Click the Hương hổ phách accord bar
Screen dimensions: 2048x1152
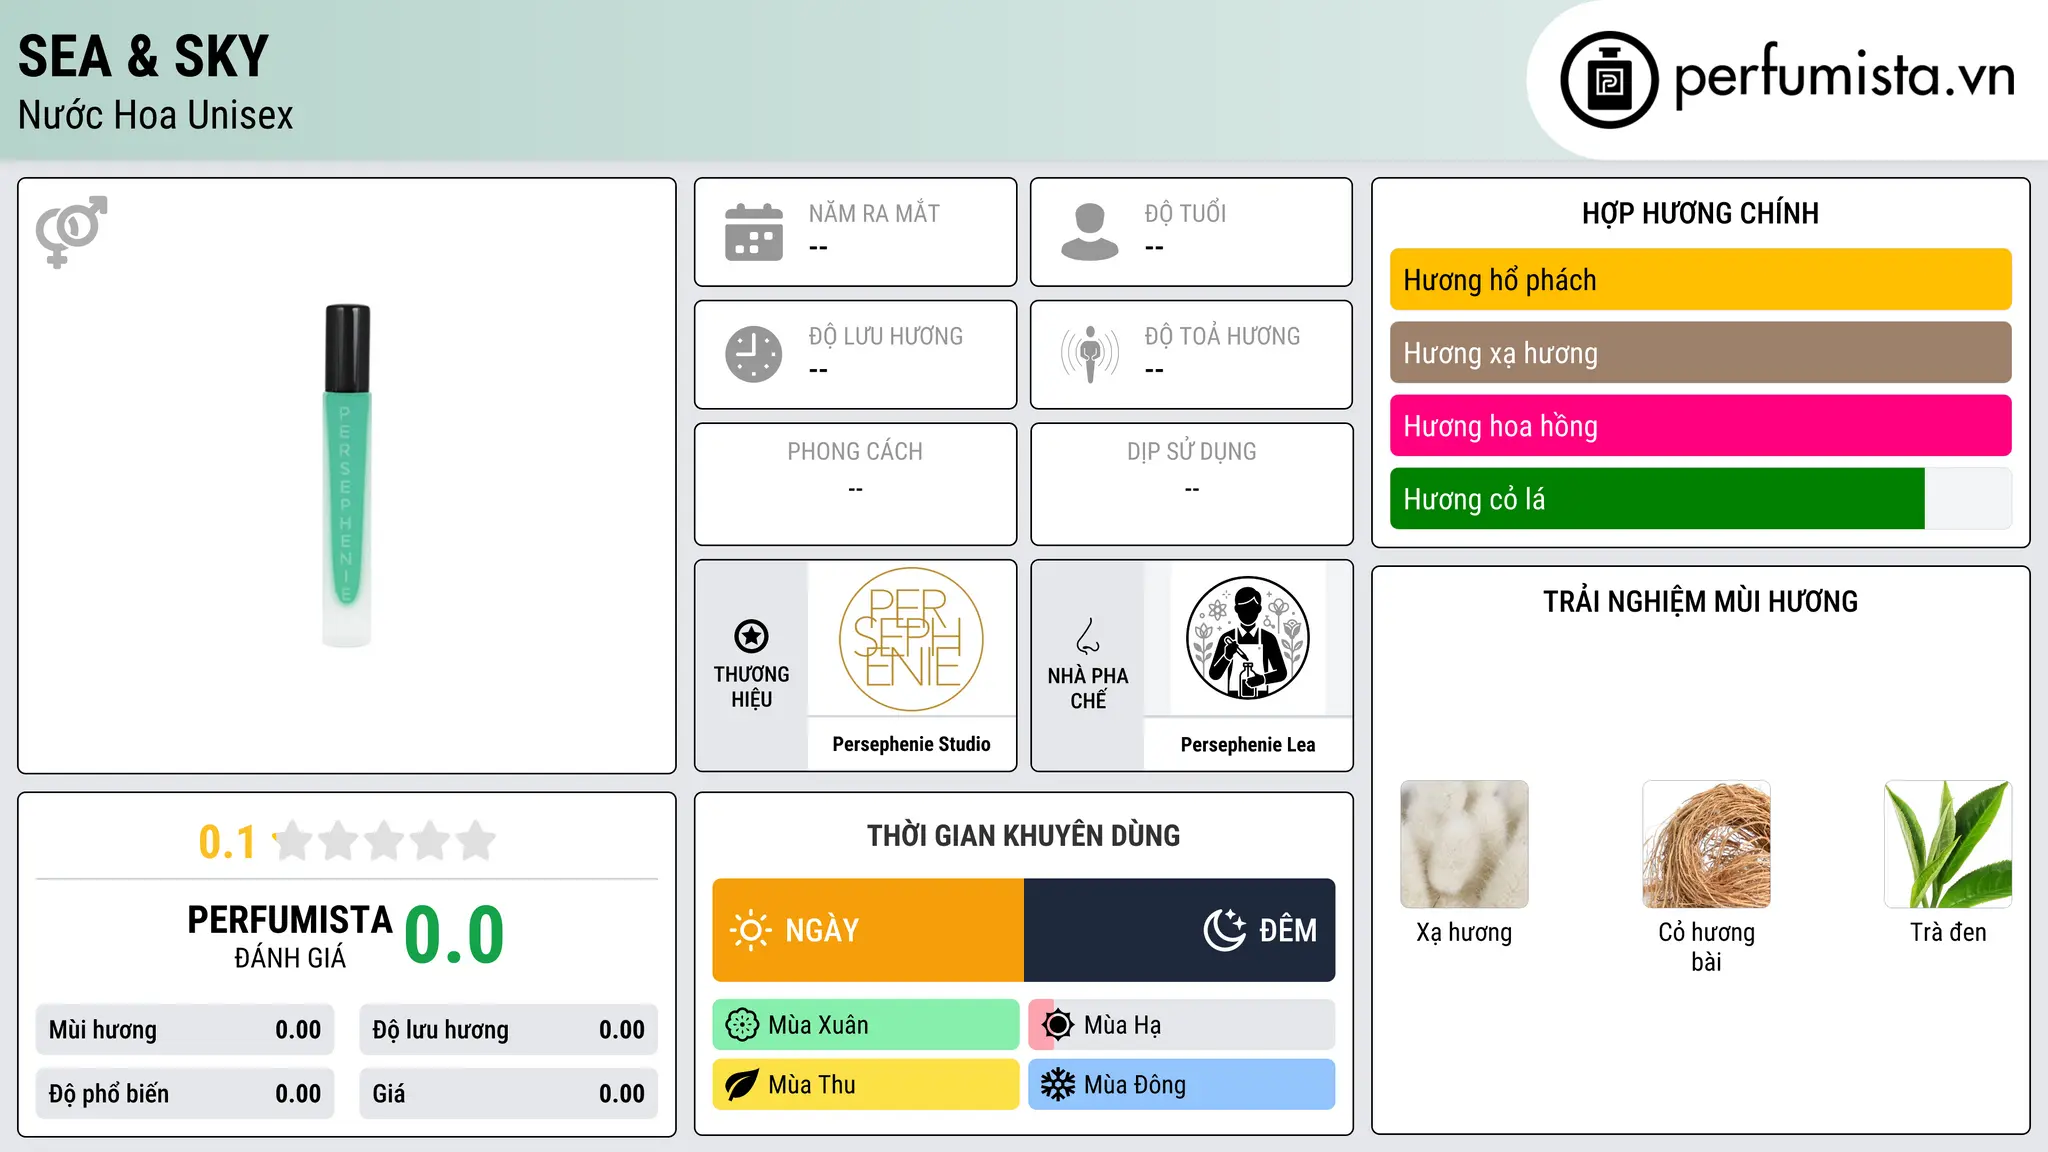coord(1700,280)
